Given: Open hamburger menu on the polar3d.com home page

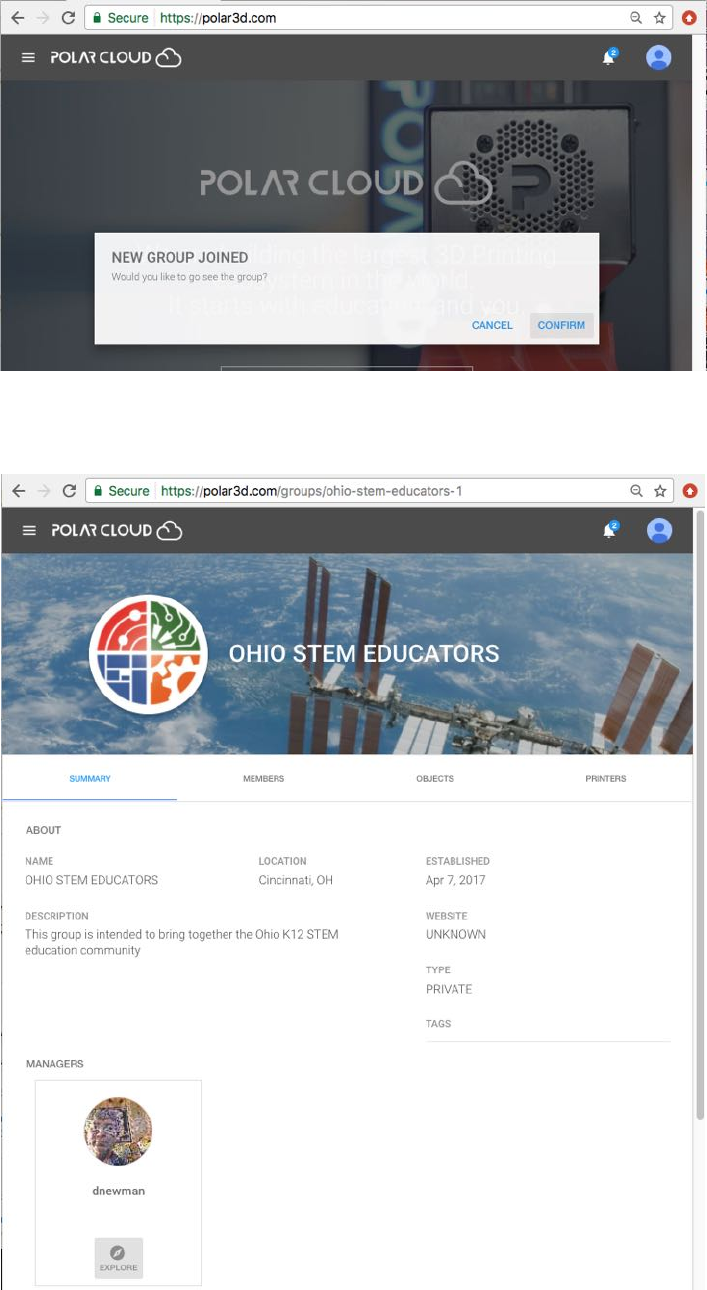Looking at the screenshot, I should (x=29, y=58).
